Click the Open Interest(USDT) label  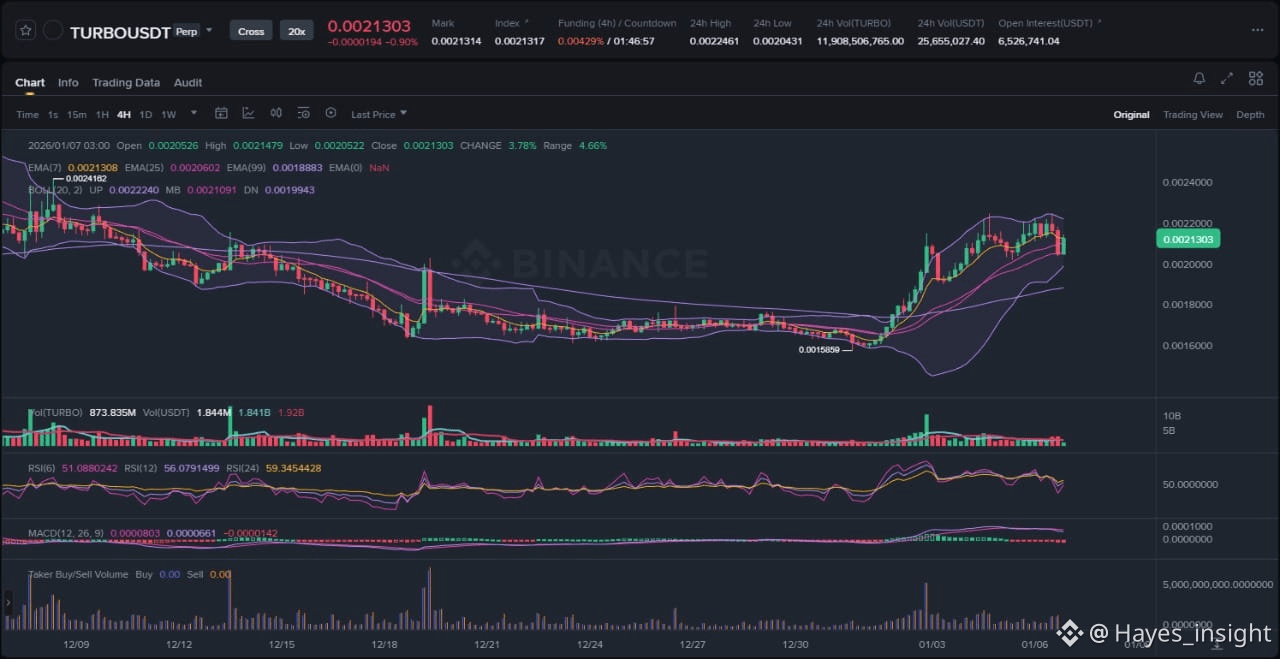[1045, 23]
